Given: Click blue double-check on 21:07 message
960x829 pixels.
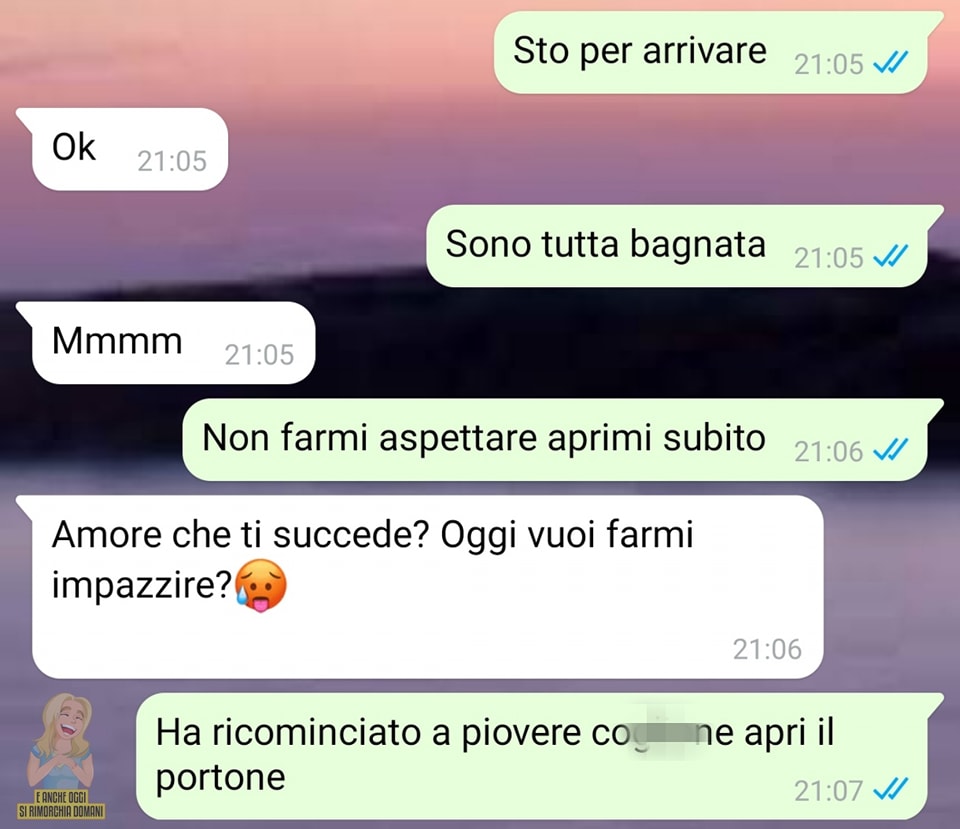Looking at the screenshot, I should [x=891, y=789].
